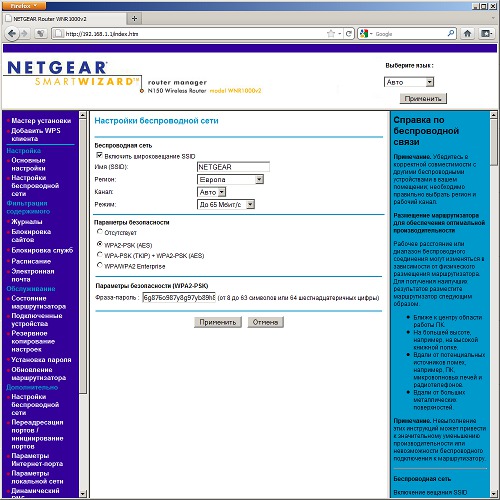Open Добавить WPS клиента link

pyautogui.click(x=36, y=134)
